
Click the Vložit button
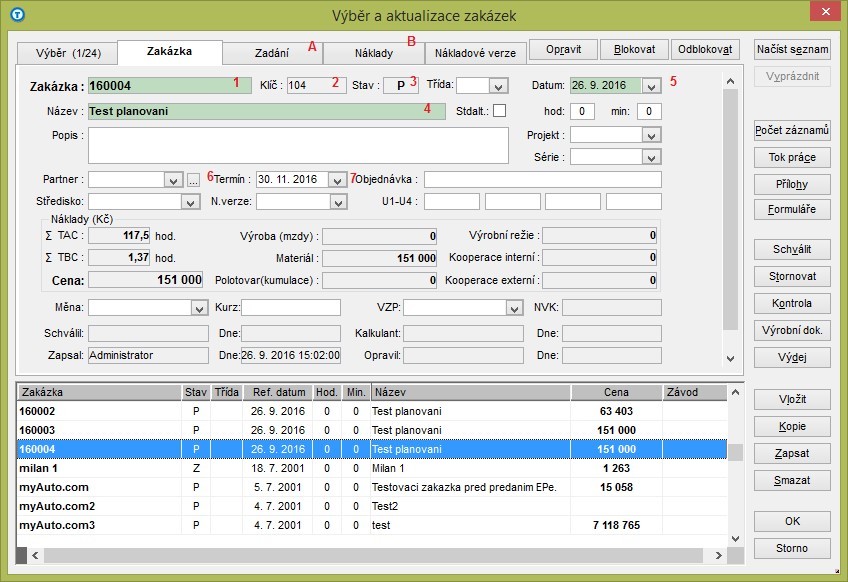[792, 399]
